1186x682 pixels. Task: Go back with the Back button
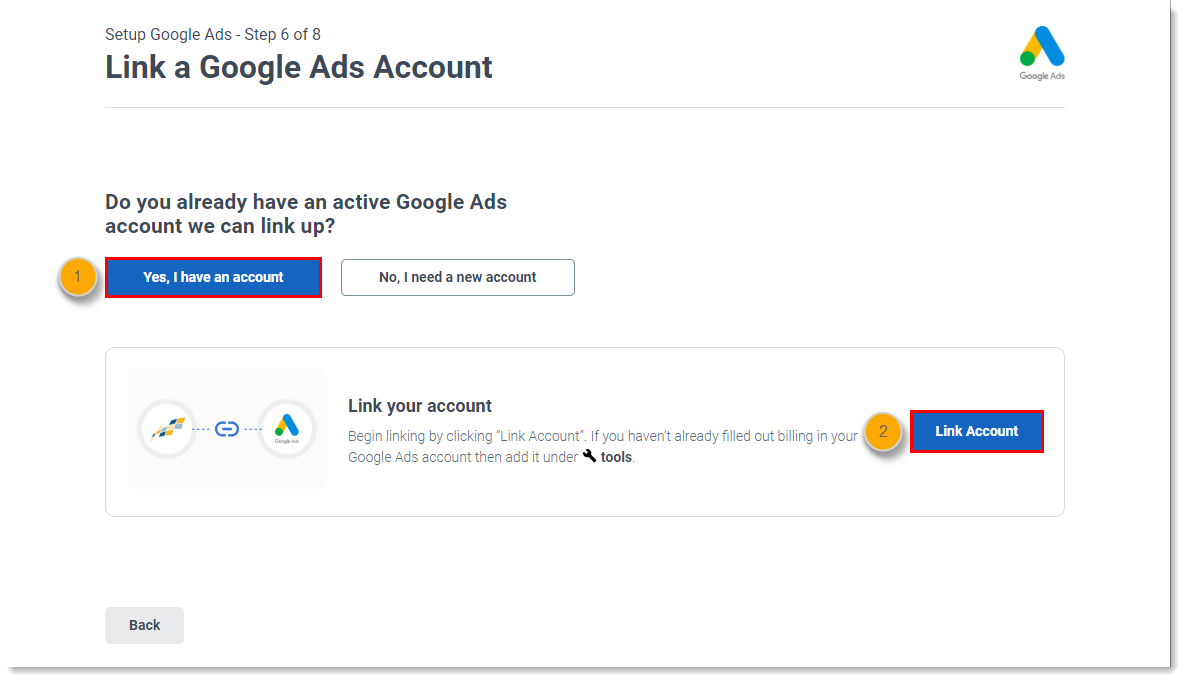[x=144, y=625]
